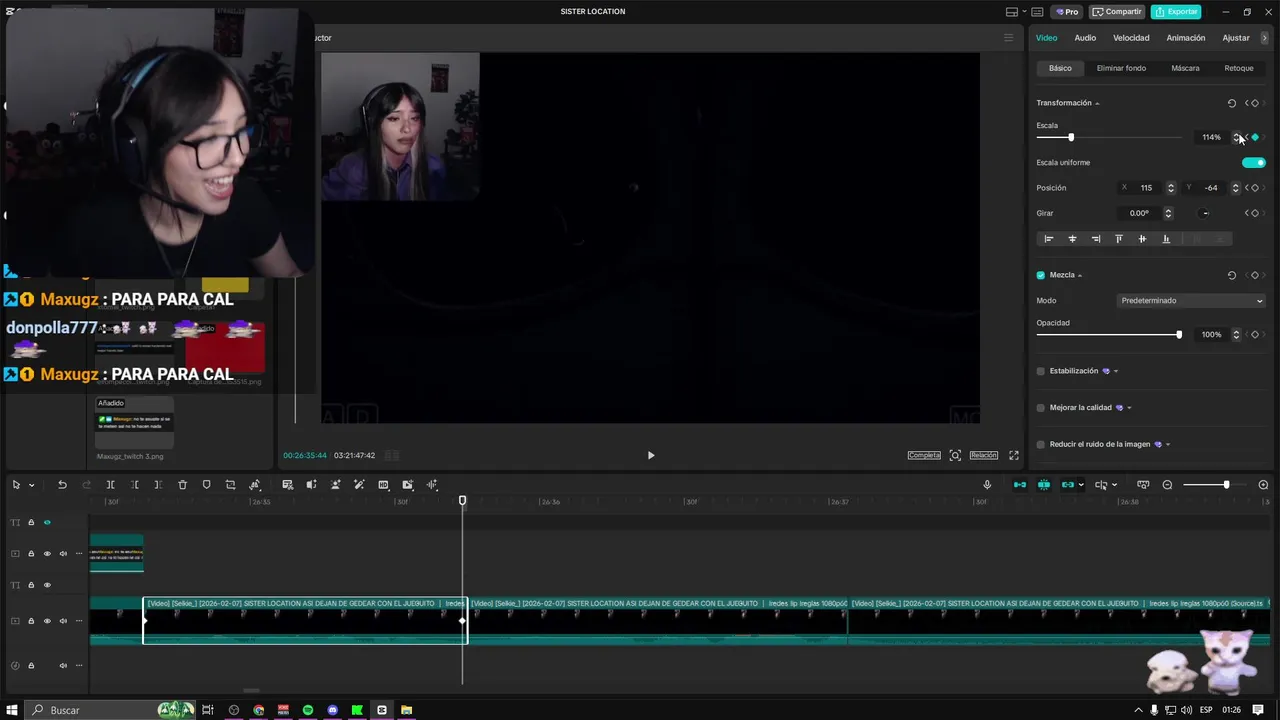Split the clip at the playhead
1280x720 pixels.
[x=111, y=485]
